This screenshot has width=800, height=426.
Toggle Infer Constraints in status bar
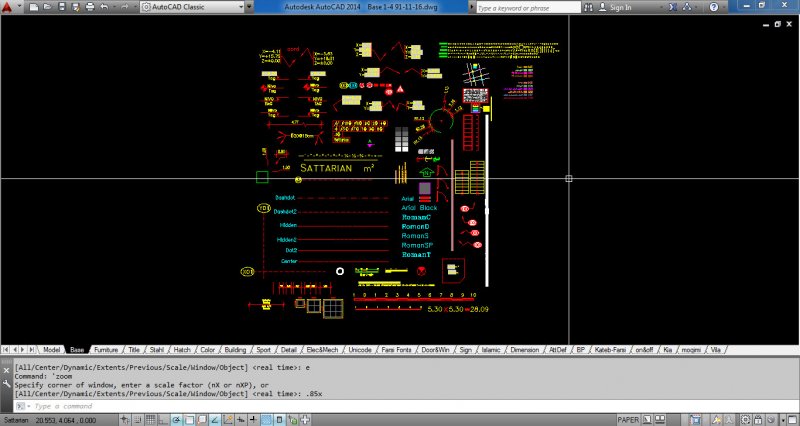click(124, 420)
